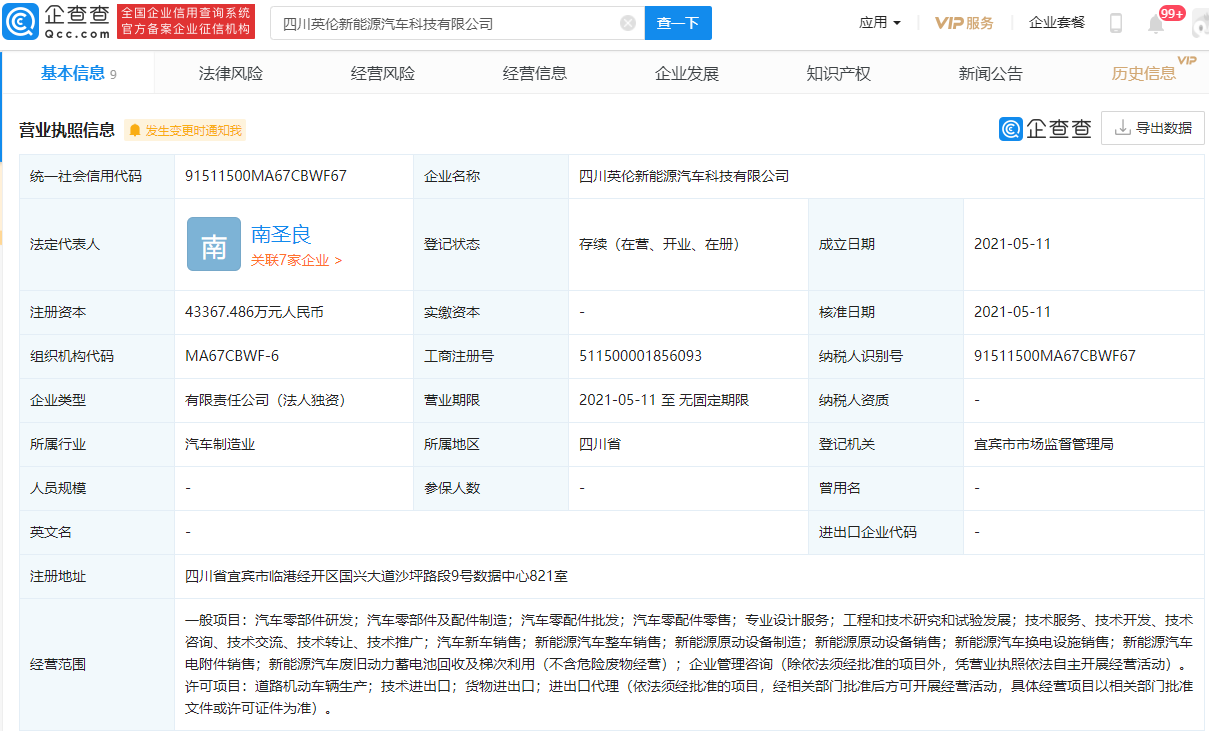Screen dimensions: 1209x731
Task: Click the mobile phone icon near top right
Action: pyautogui.click(x=1117, y=21)
